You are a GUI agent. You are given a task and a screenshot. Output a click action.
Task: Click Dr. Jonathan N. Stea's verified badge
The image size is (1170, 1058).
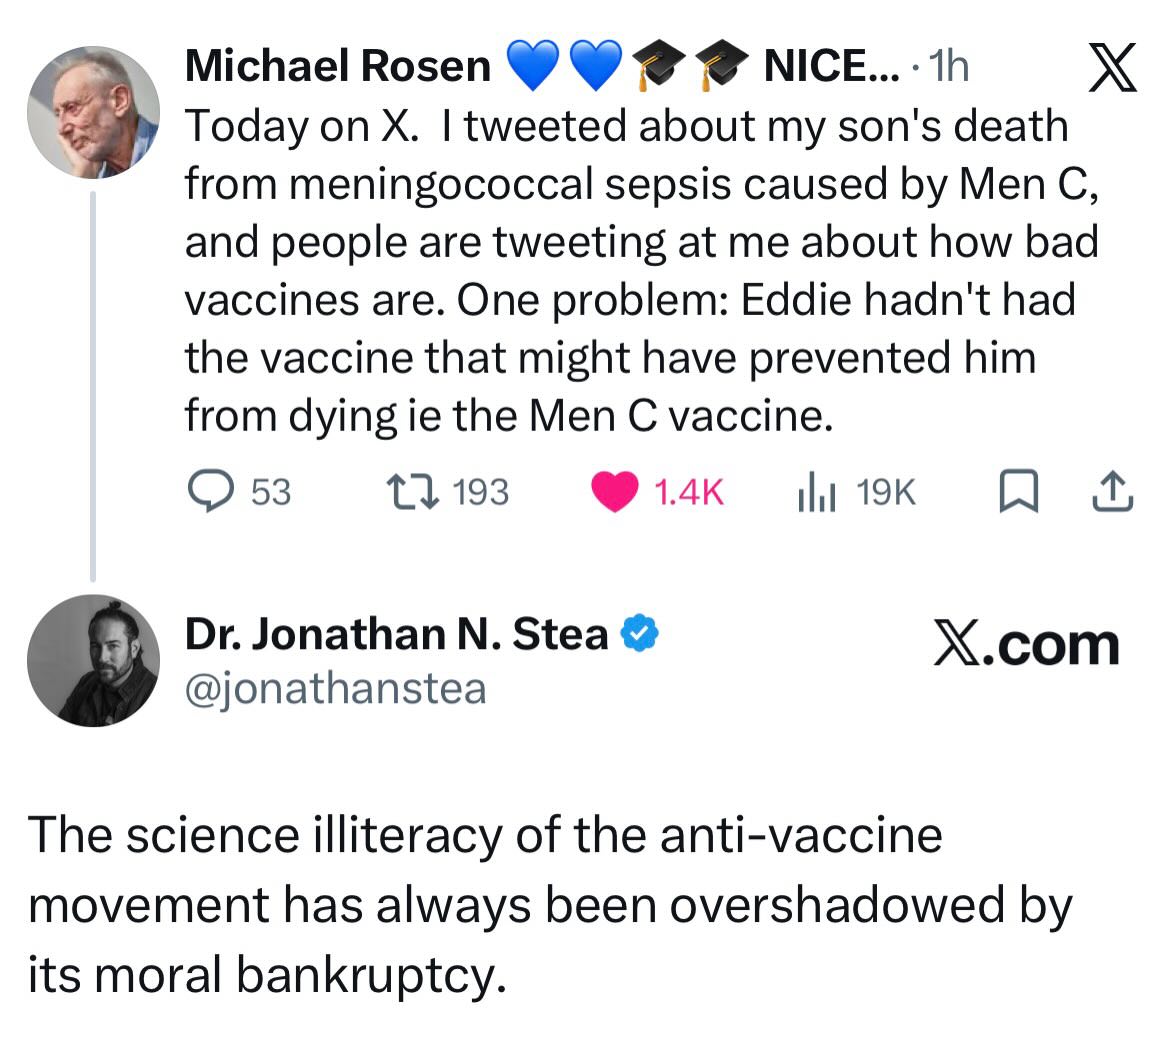coord(637,632)
